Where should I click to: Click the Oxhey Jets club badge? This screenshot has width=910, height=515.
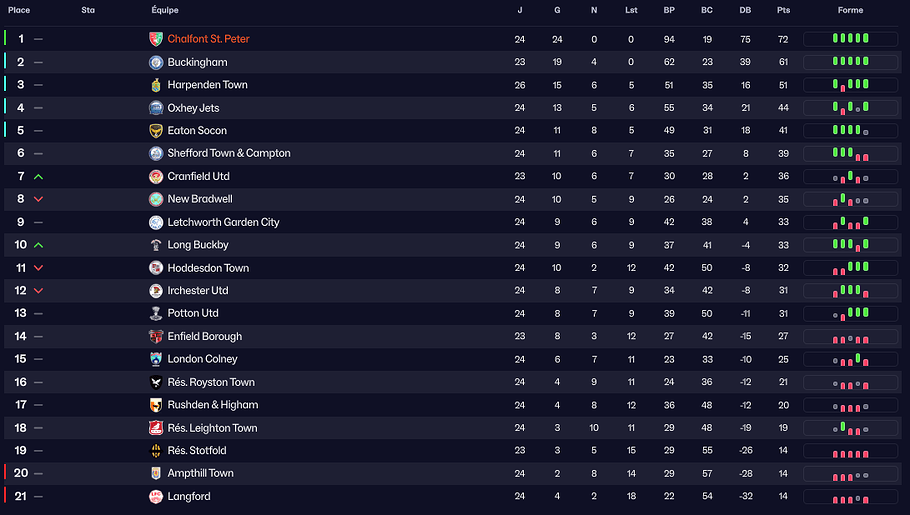[x=155, y=108]
